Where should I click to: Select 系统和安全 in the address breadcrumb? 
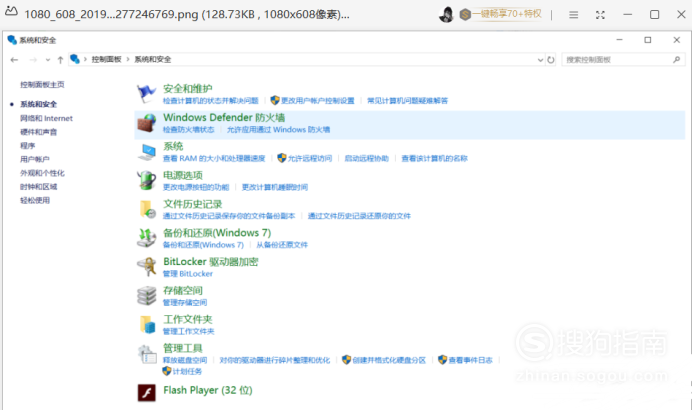[x=153, y=59]
